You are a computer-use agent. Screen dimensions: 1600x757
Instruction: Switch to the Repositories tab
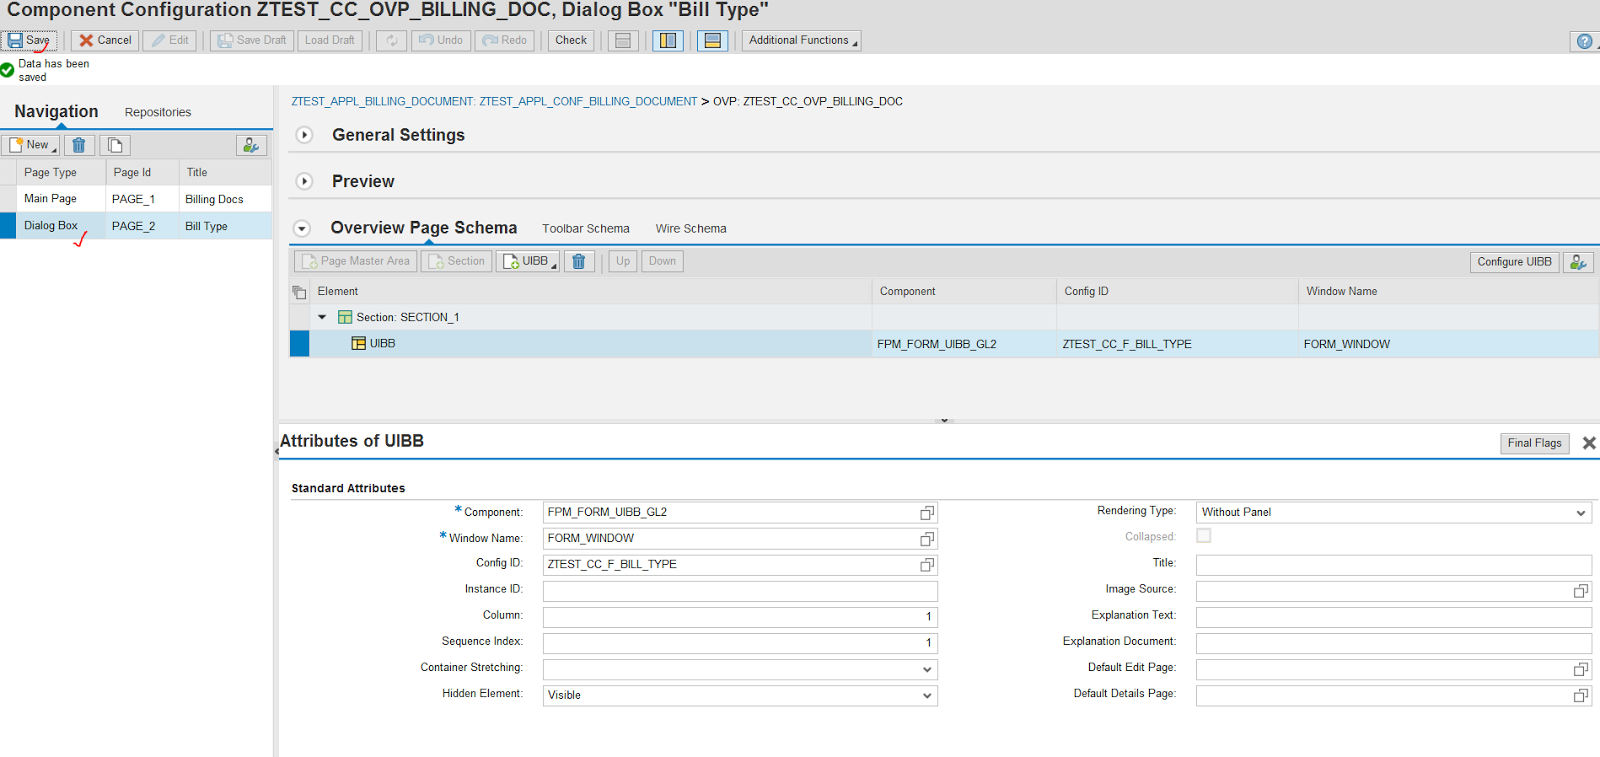tap(158, 112)
